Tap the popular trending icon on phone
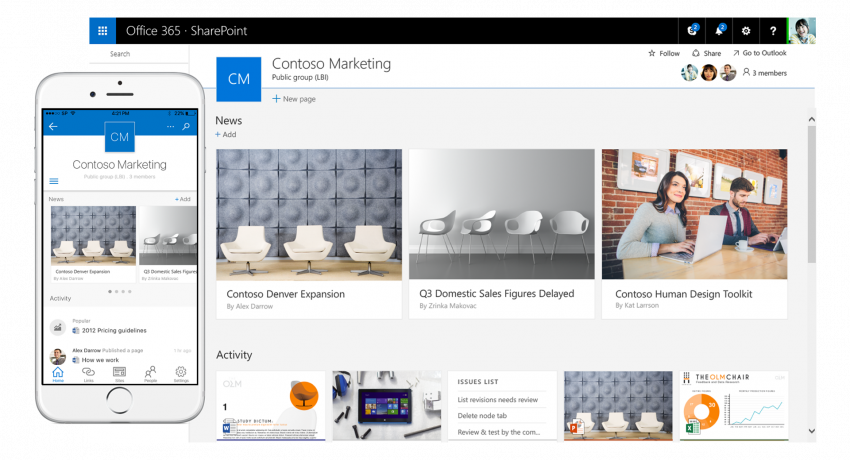The image size is (850, 460). [x=57, y=327]
